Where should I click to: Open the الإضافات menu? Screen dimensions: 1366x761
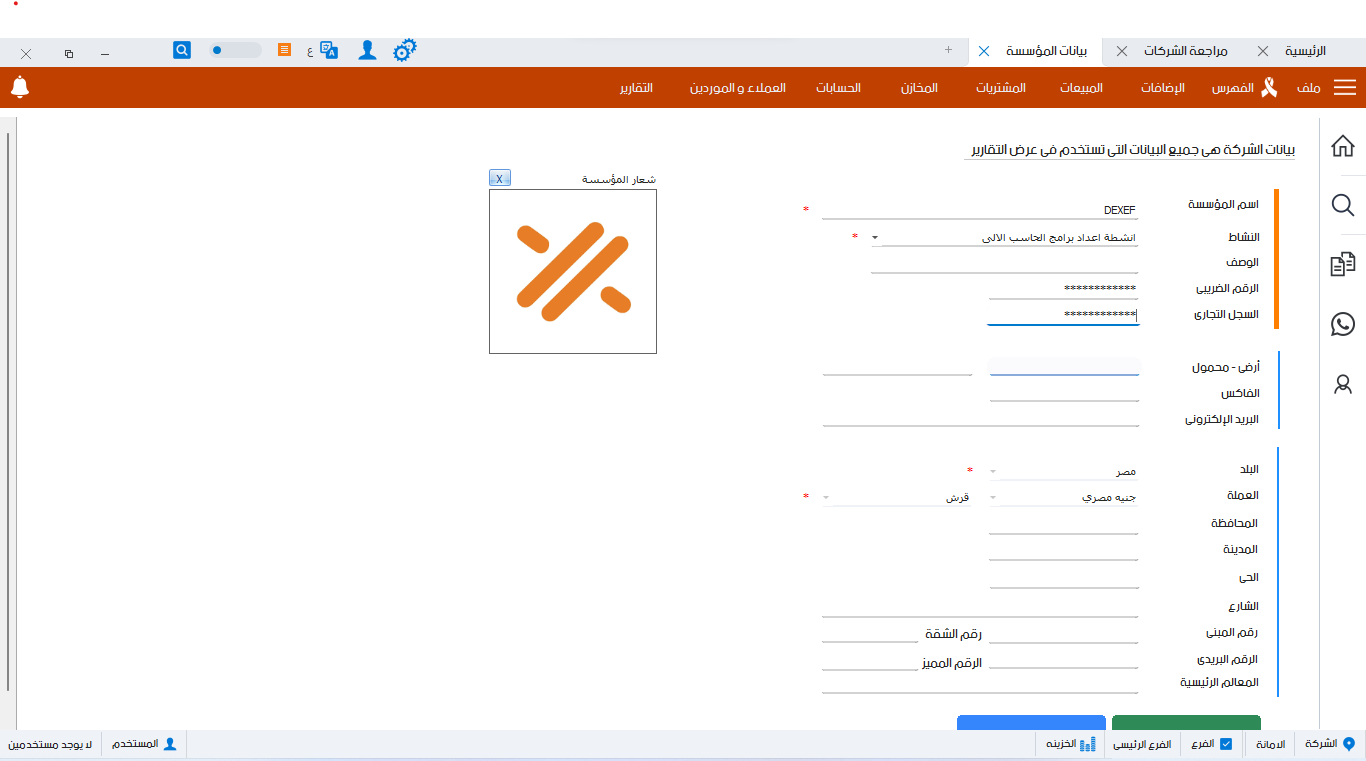click(1163, 88)
